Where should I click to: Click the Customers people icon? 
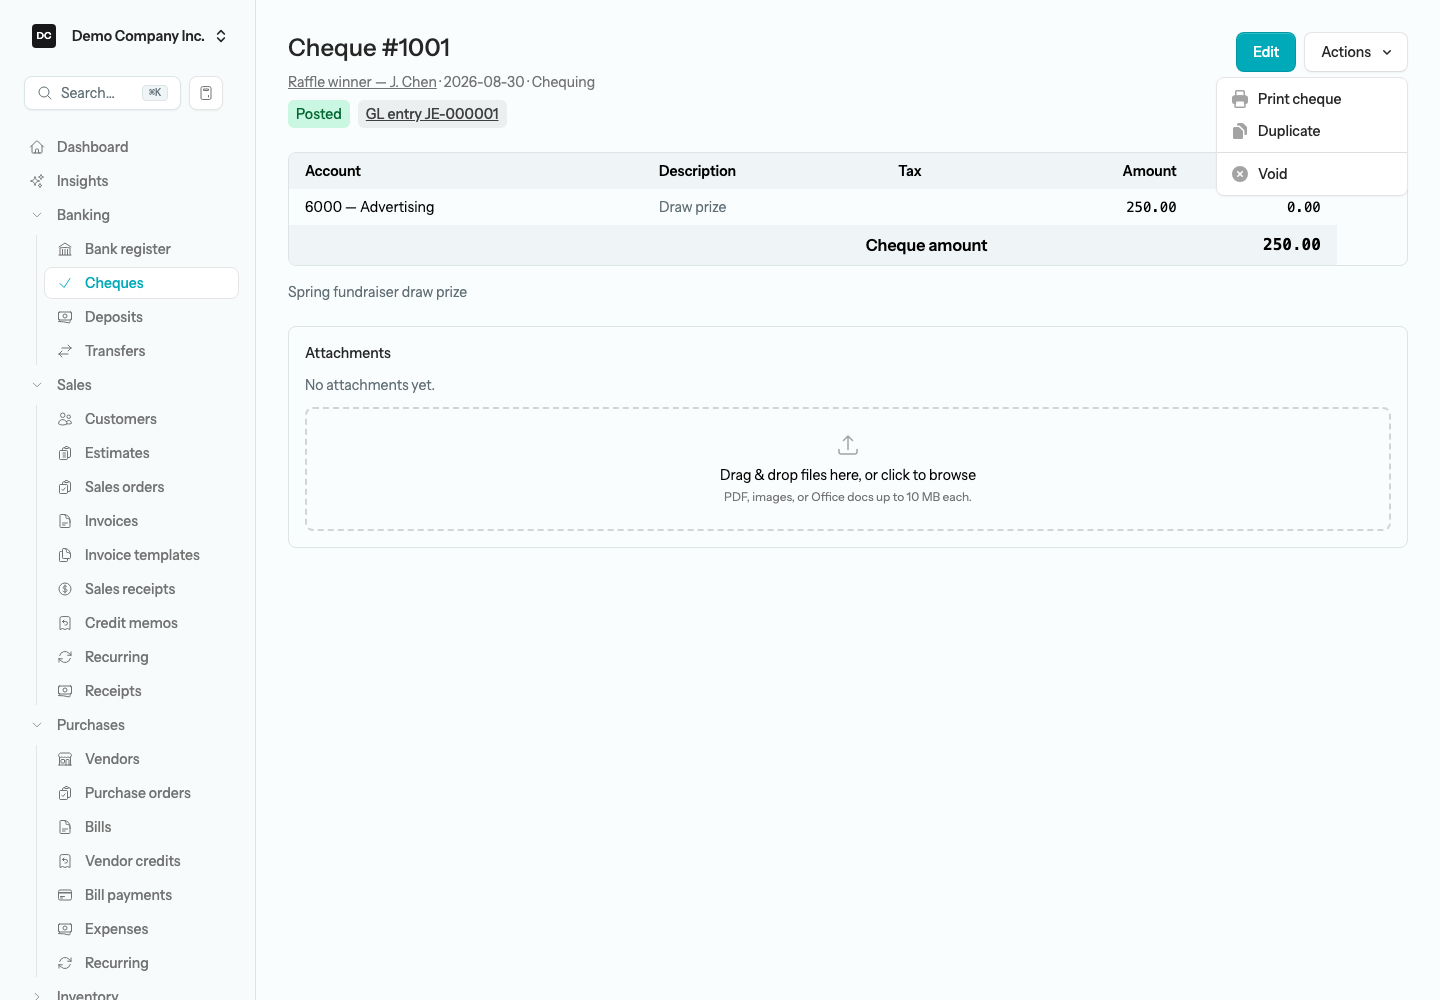coord(65,419)
